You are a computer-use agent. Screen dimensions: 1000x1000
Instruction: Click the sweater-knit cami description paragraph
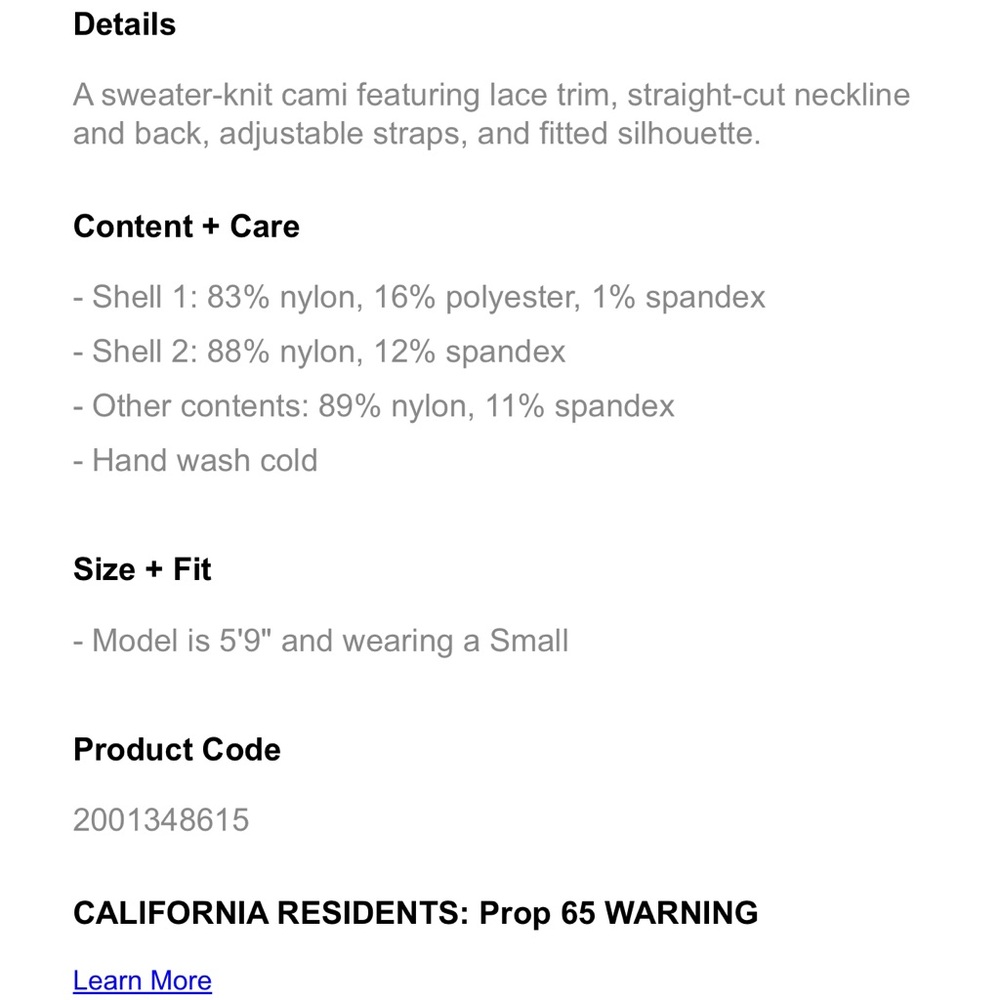pyautogui.click(x=491, y=114)
